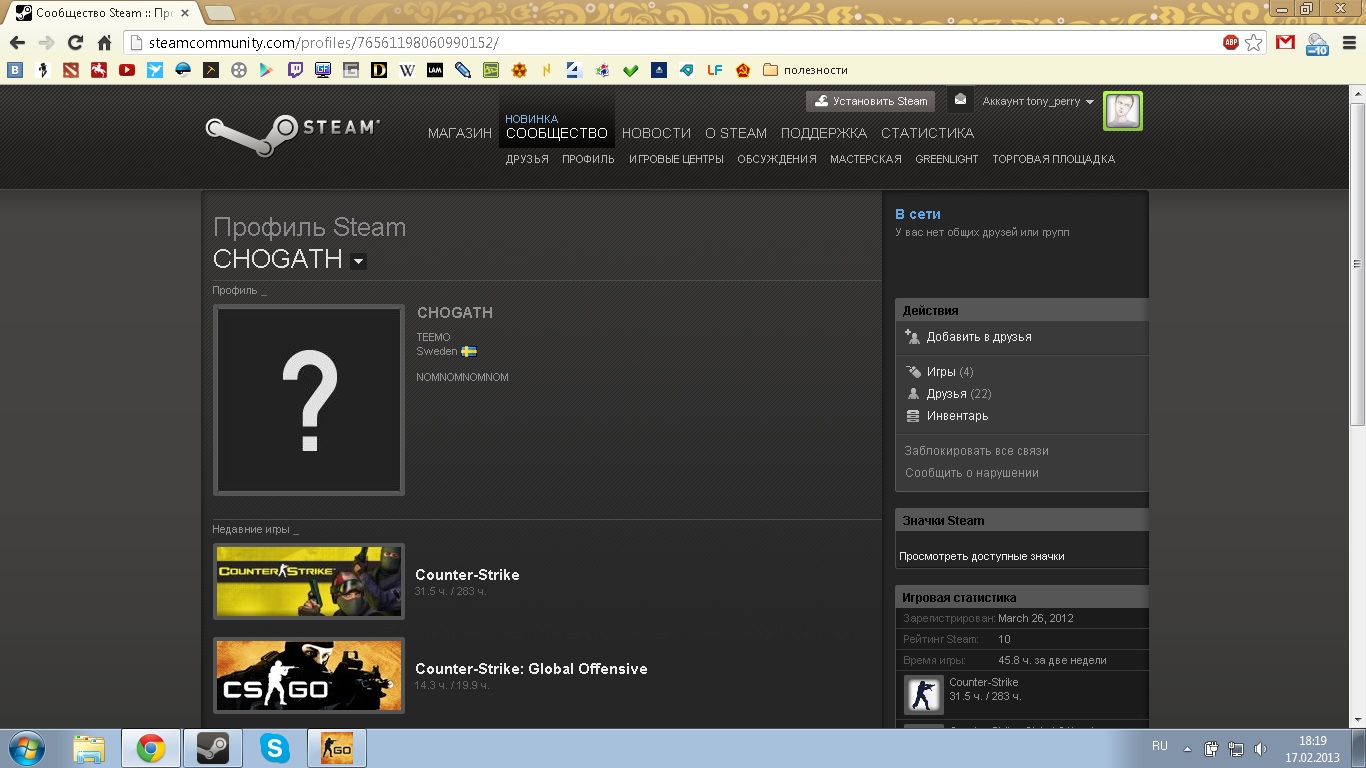Reload the page with the refresh icon
The width and height of the screenshot is (1366, 768).
coord(75,43)
